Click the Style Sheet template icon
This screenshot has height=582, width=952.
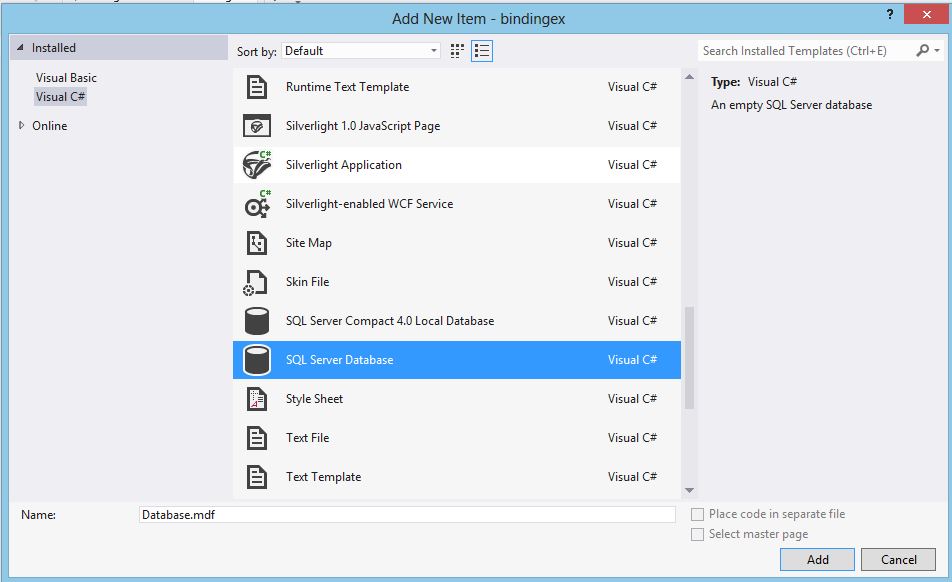257,398
